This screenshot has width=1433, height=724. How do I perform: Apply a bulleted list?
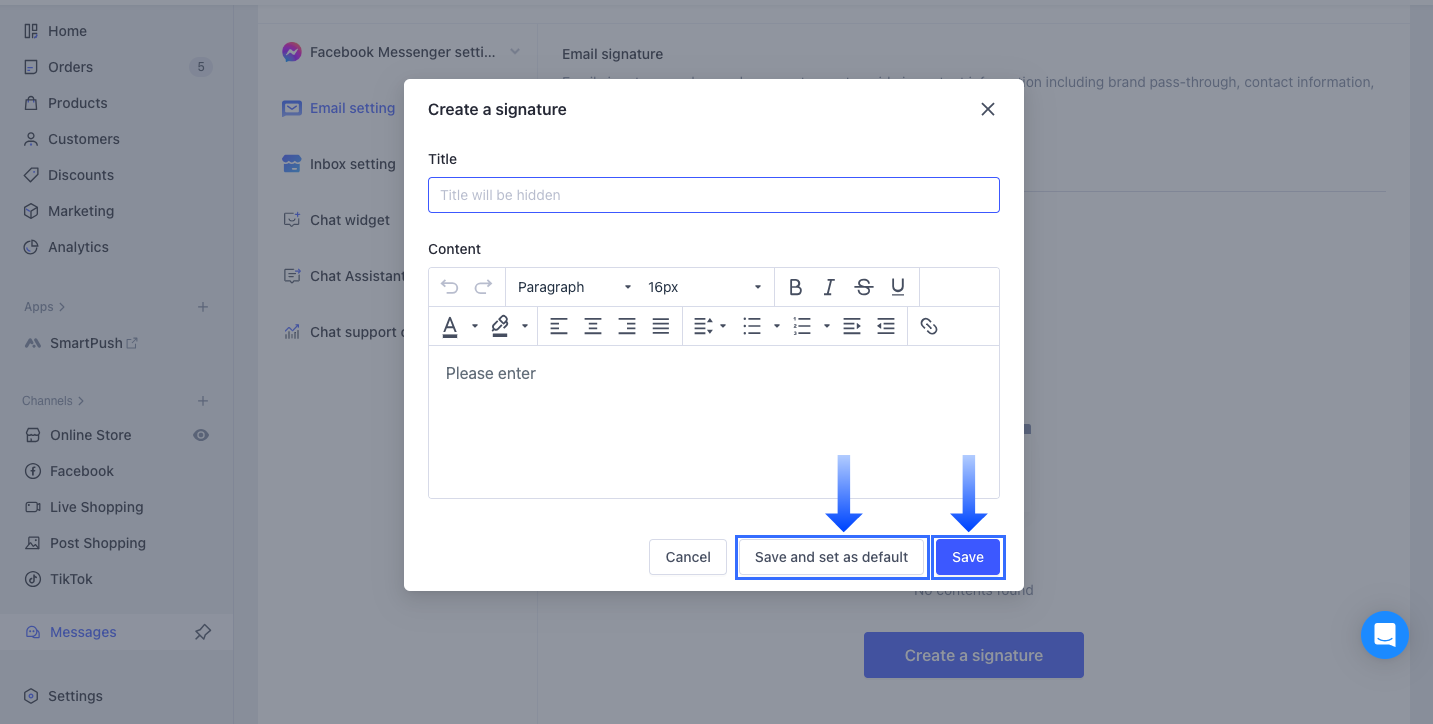coord(751,325)
